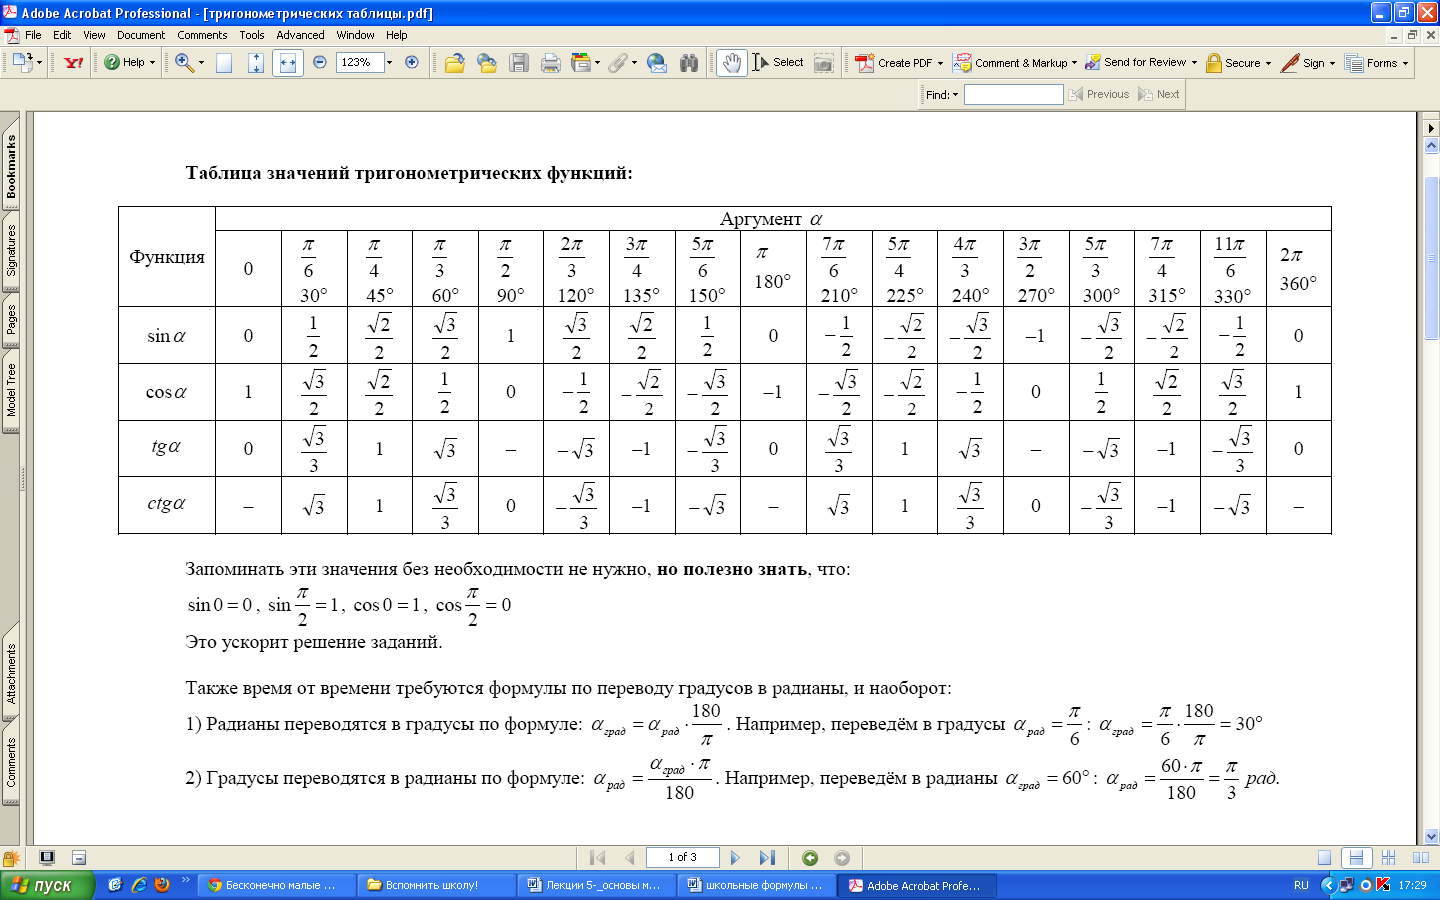Switch to Continuous page layout
1440x900 pixels.
click(1356, 858)
